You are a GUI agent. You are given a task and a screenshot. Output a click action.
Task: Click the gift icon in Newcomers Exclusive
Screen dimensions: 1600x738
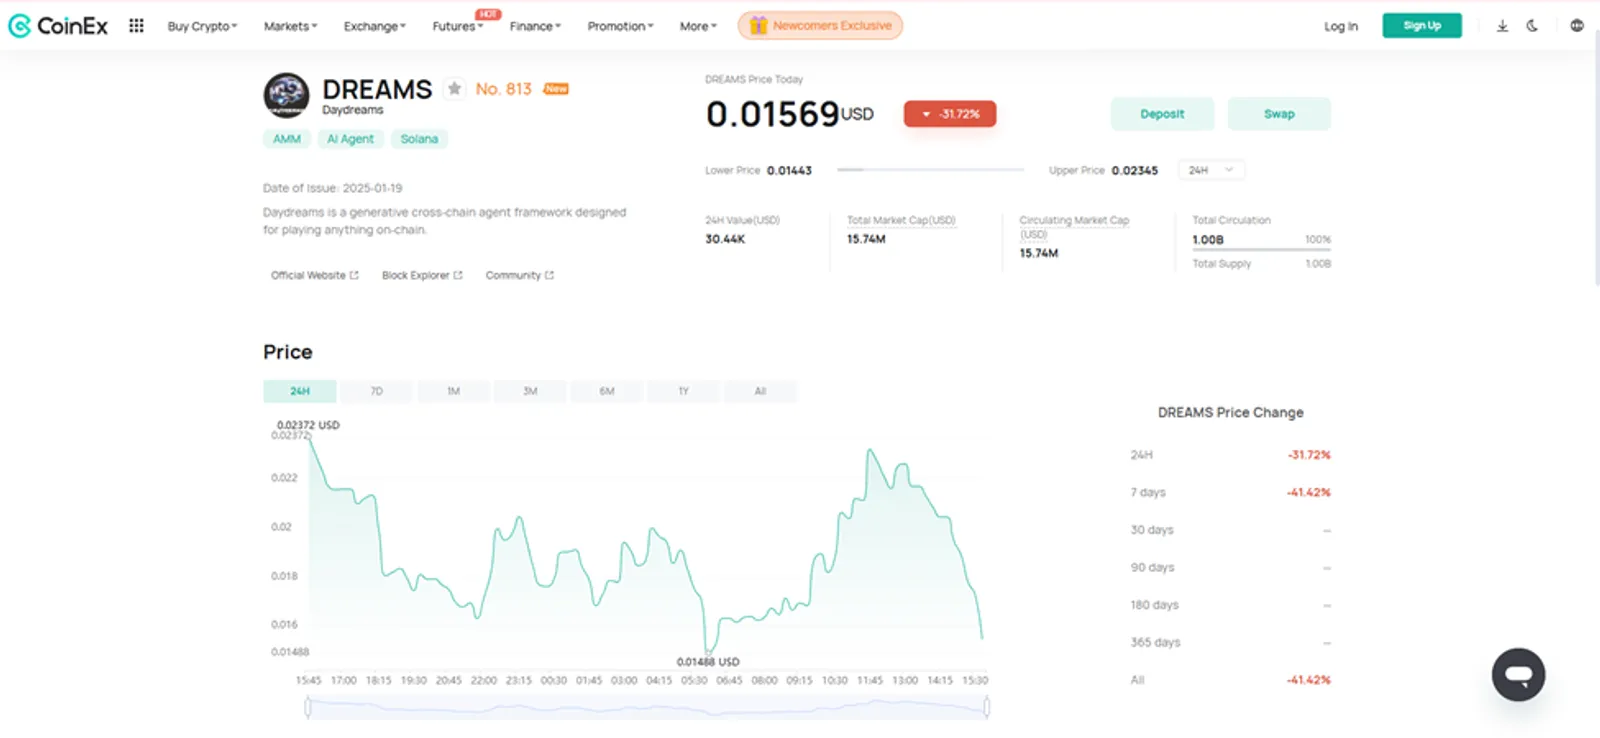(x=758, y=26)
